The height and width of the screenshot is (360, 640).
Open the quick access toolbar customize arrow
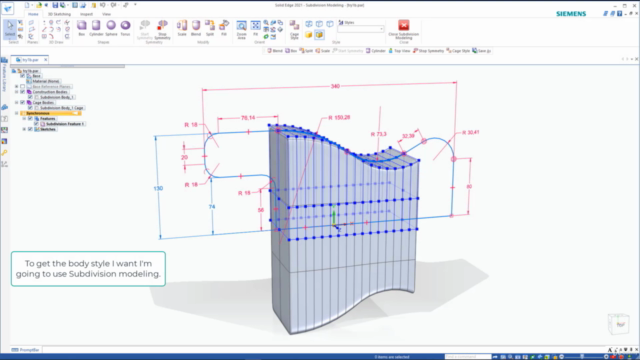tap(135, 5)
